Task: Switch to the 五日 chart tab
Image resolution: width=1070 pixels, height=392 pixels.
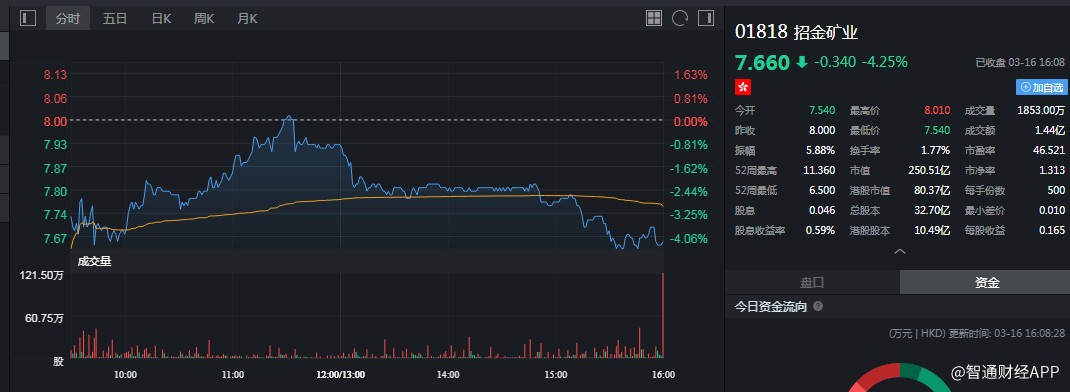Action: (115, 18)
